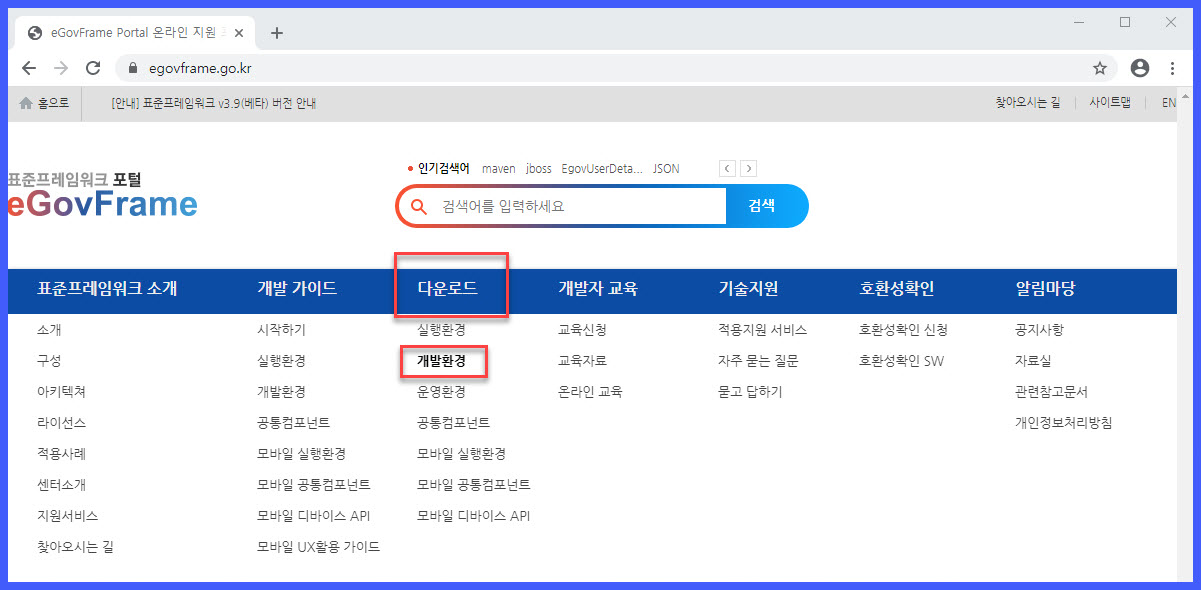Open 아키텍쳐 link
The image size is (1201, 590).
tap(61, 392)
